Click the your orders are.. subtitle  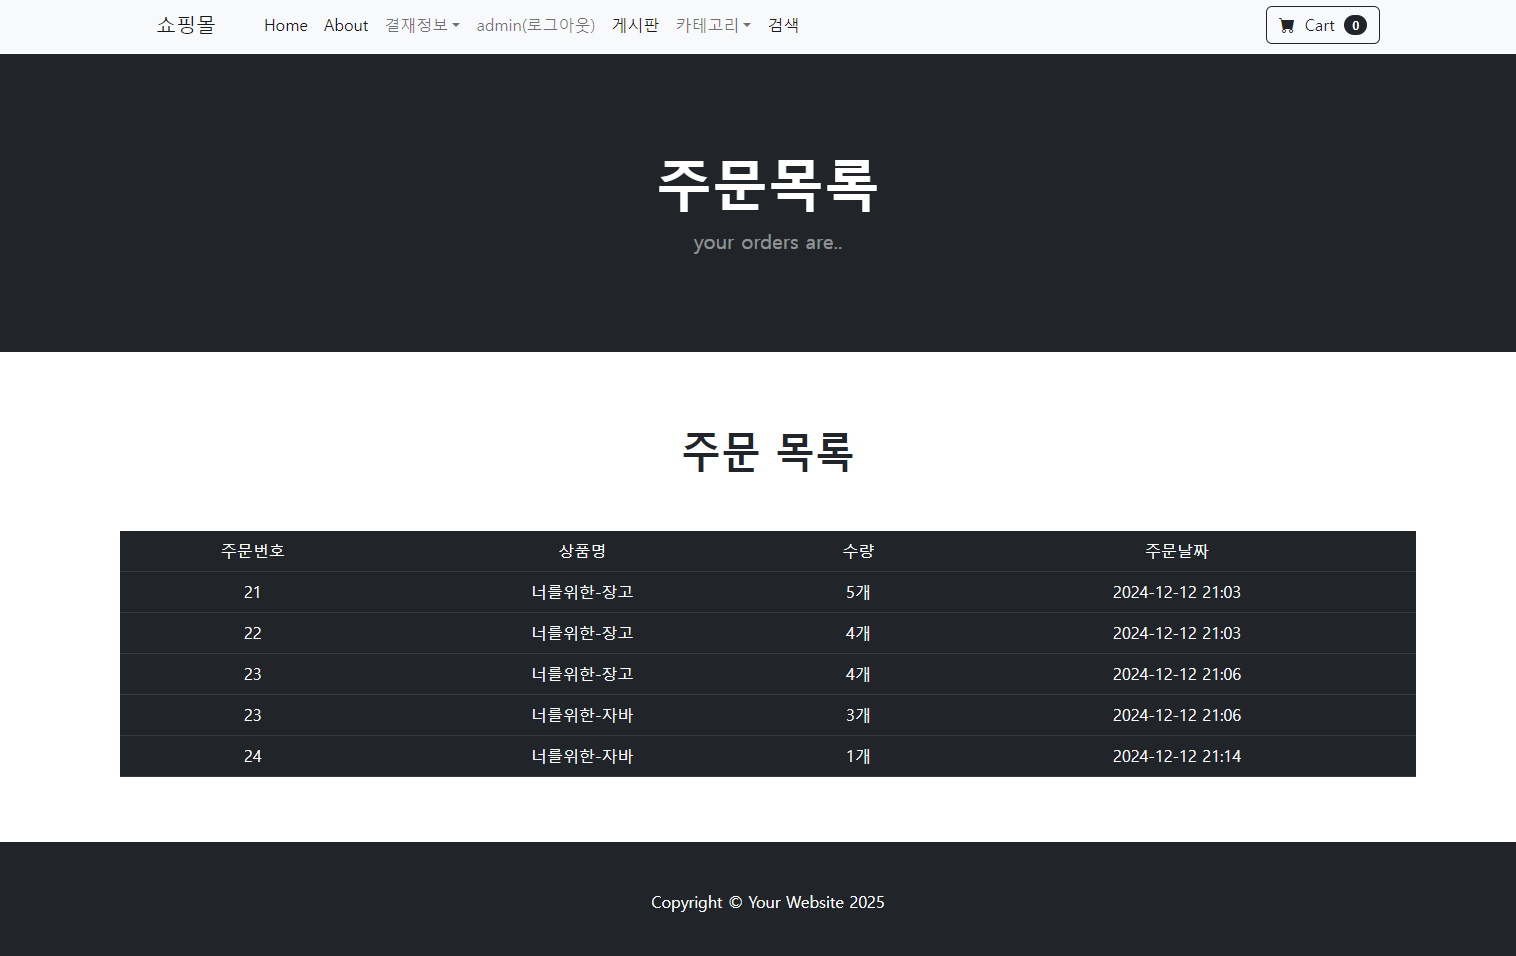tap(768, 243)
